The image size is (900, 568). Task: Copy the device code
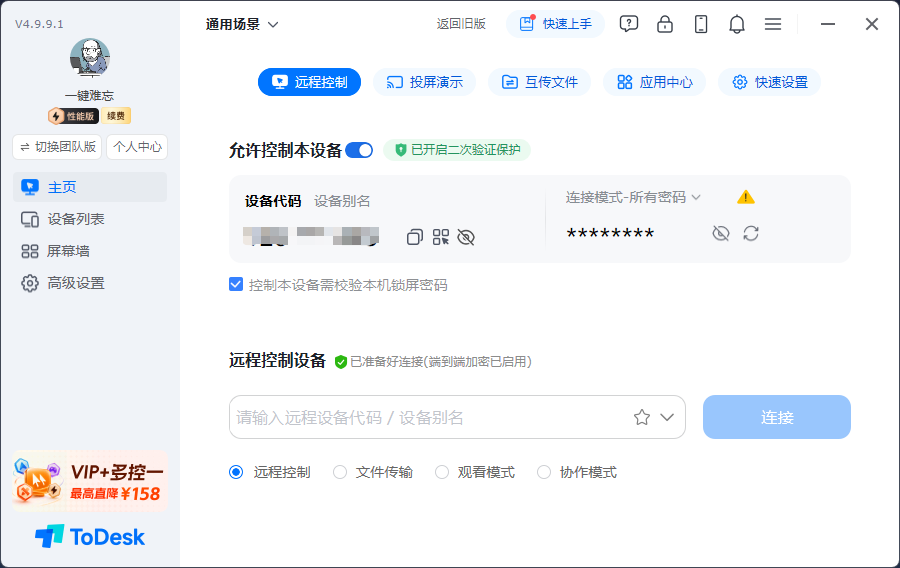[x=414, y=237]
